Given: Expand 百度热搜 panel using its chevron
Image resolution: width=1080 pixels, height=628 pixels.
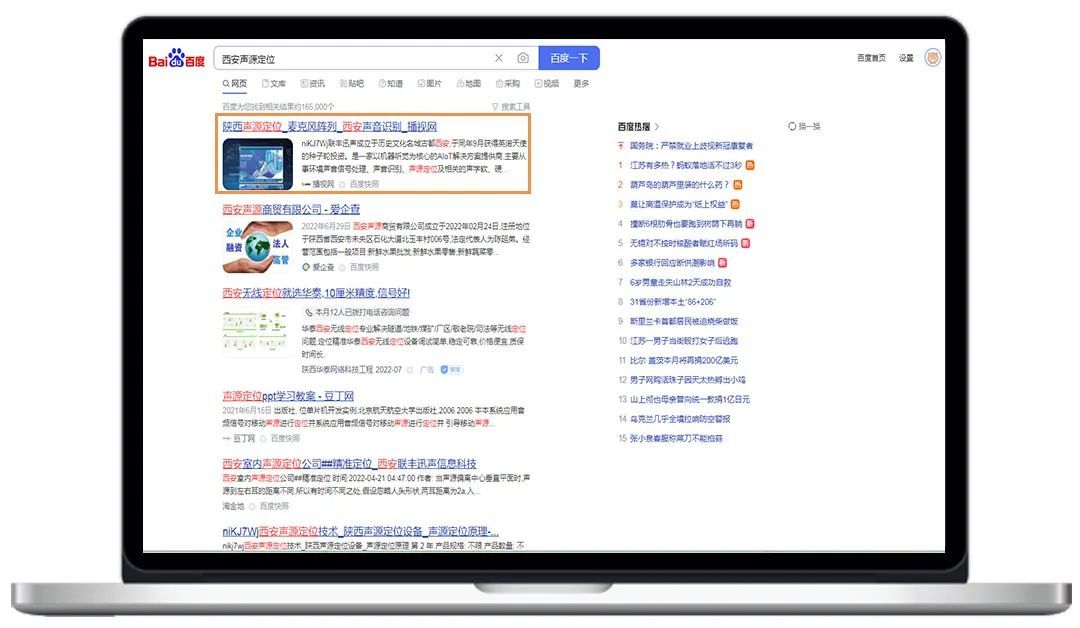Looking at the screenshot, I should coord(657,127).
